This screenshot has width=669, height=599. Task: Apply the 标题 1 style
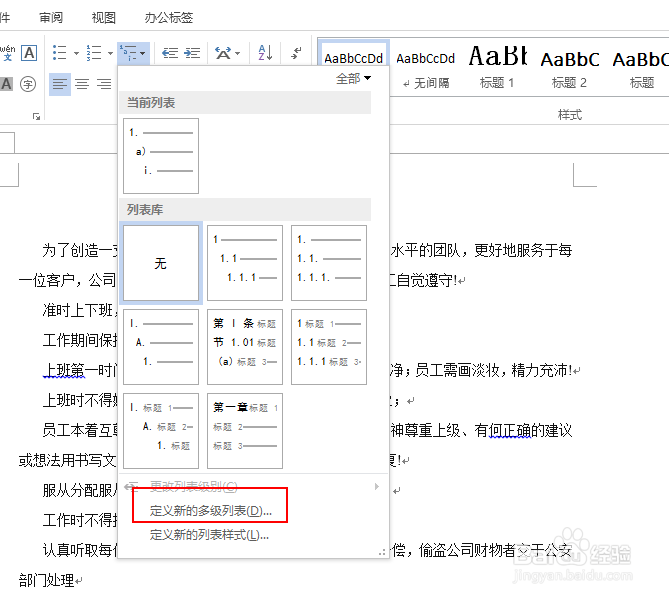(x=497, y=68)
